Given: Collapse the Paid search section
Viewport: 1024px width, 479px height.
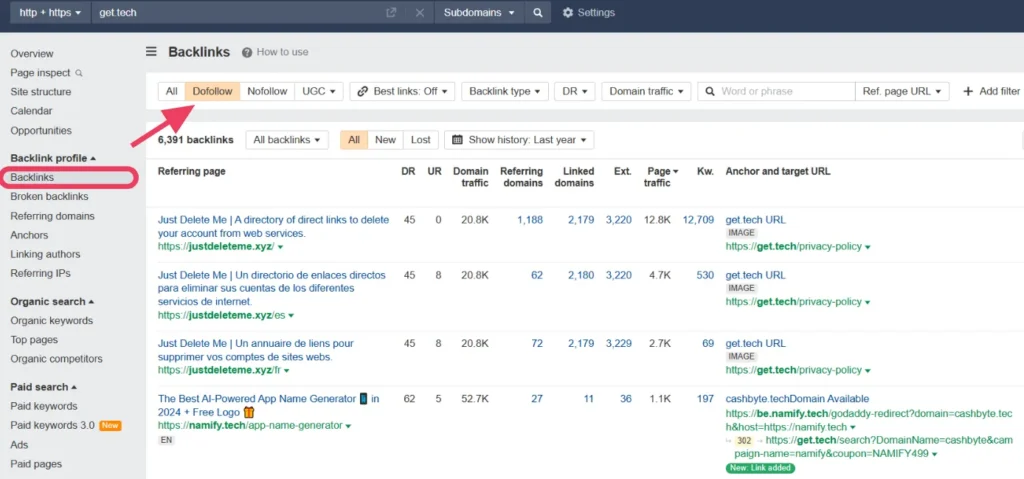Looking at the screenshot, I should coord(44,387).
